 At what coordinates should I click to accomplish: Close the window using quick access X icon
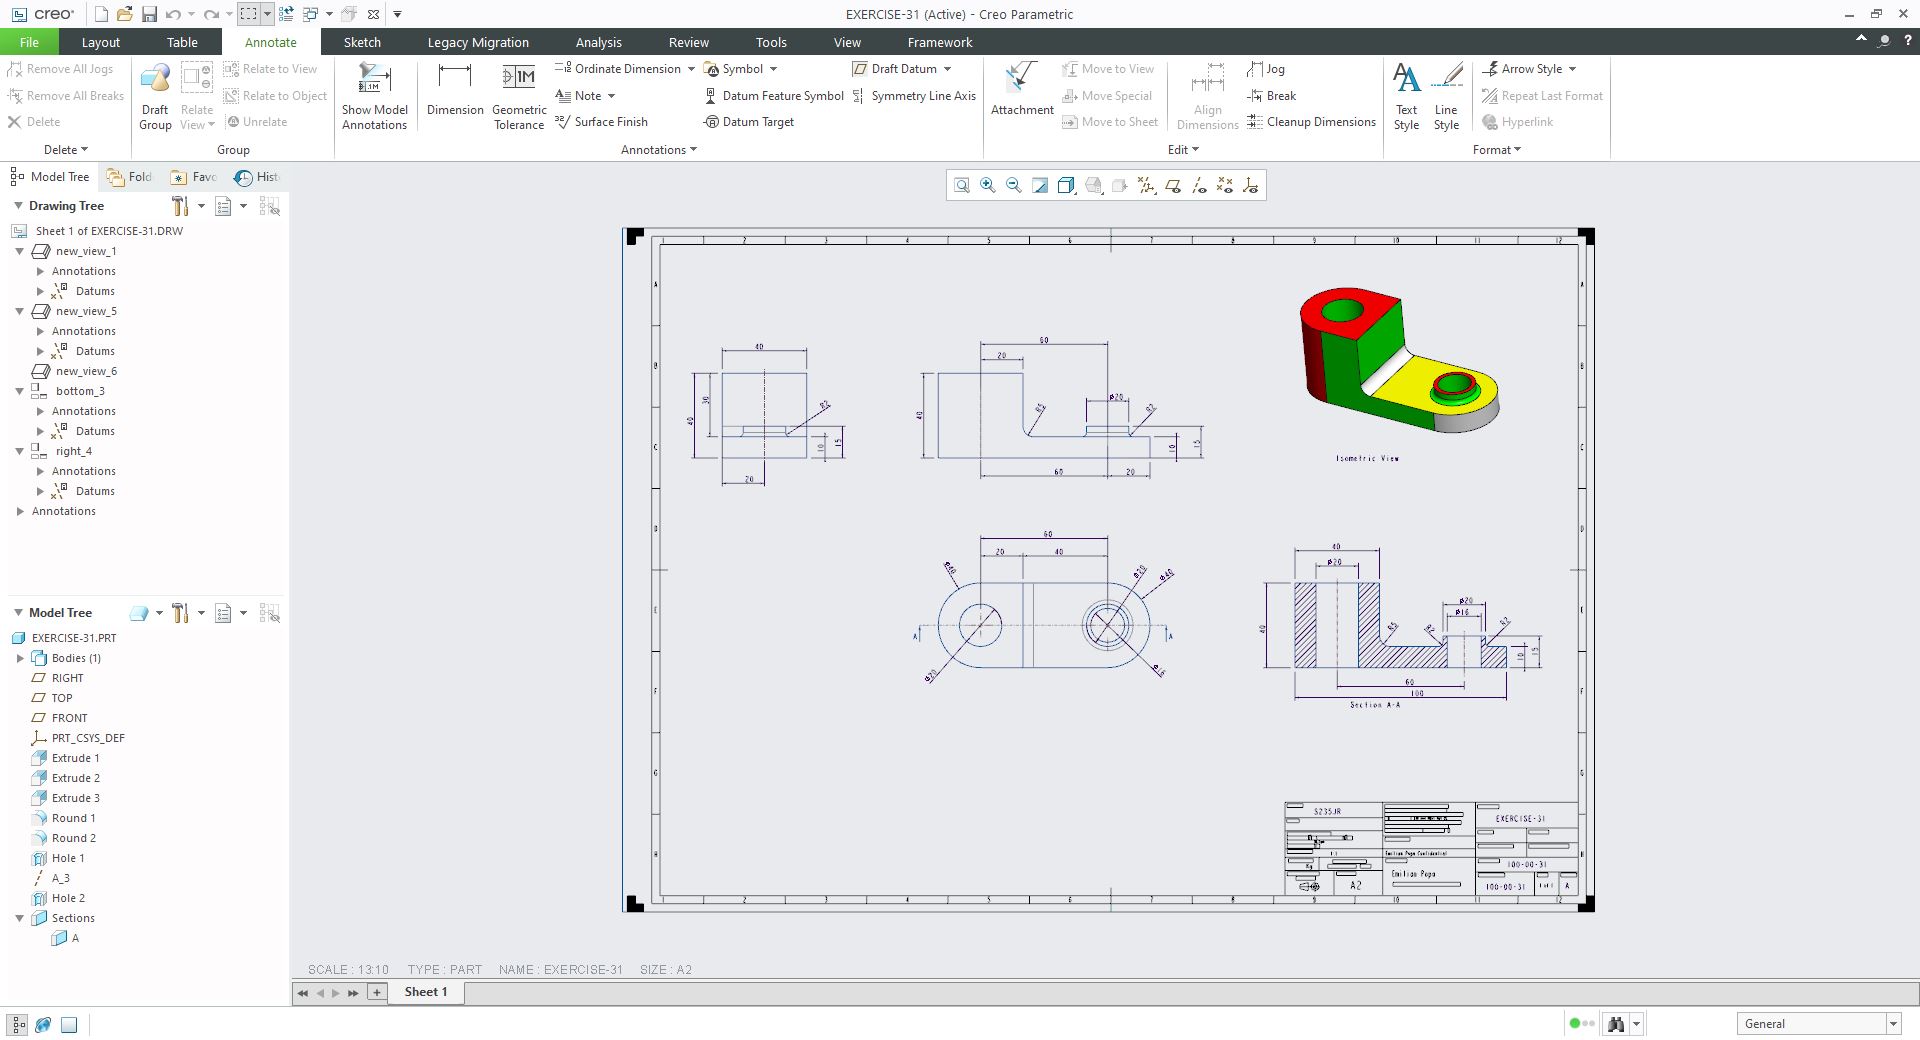point(373,14)
